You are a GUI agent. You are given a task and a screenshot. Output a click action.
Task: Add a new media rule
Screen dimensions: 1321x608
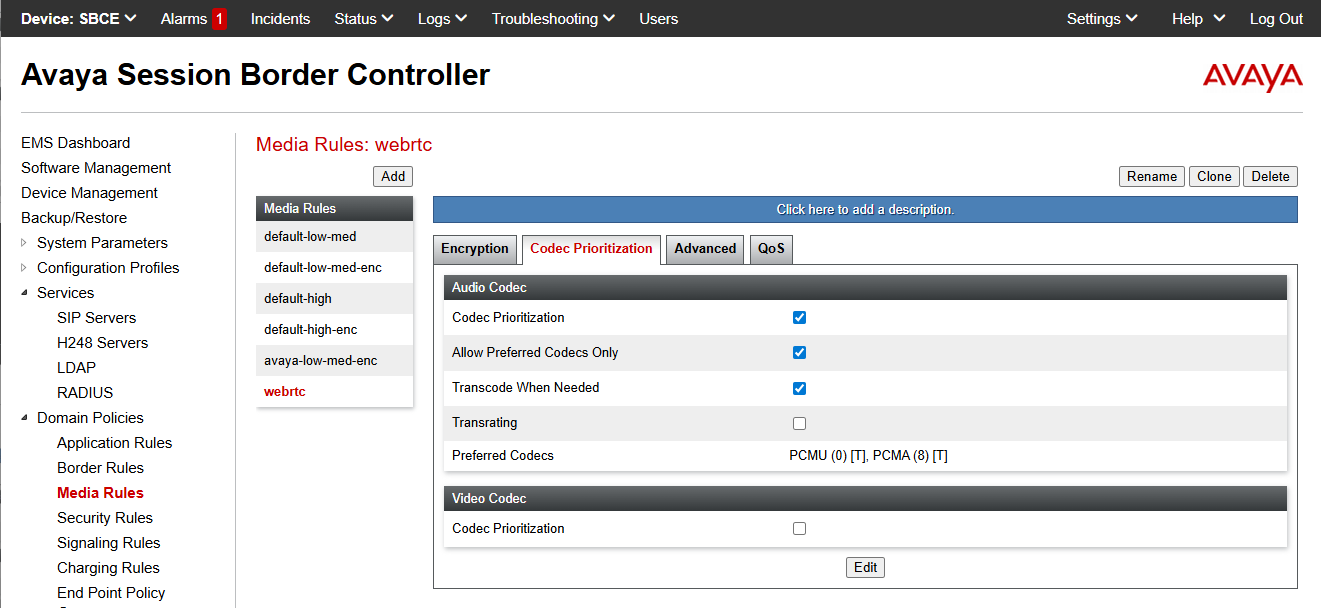pos(393,176)
